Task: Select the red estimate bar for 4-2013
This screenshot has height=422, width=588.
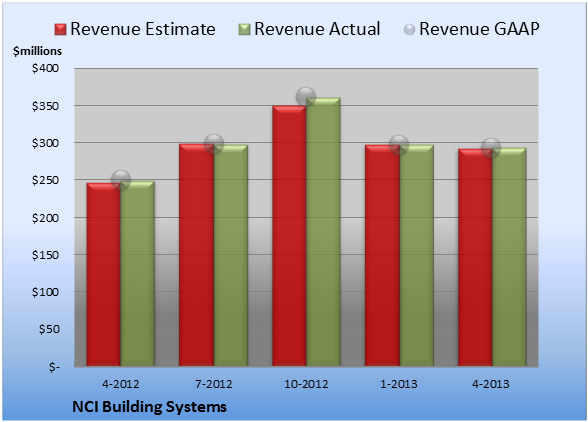Action: 475,257
